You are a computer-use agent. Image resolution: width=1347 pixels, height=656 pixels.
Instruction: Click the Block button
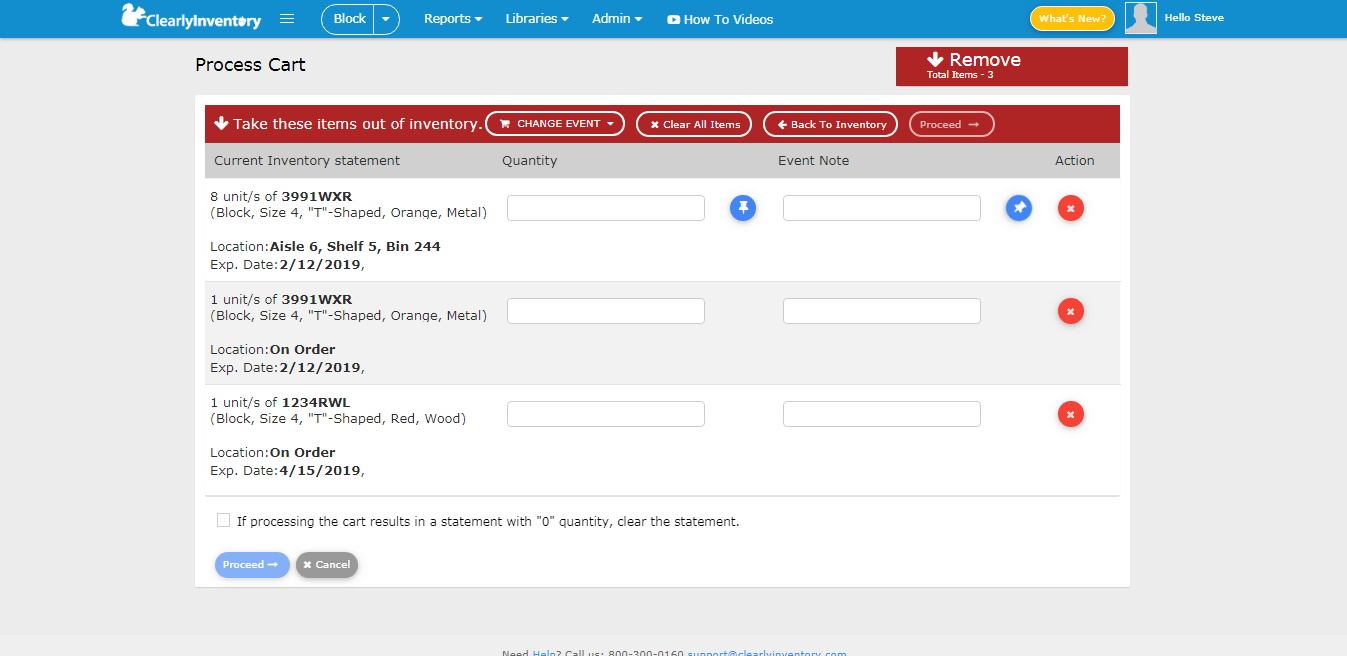(x=348, y=19)
